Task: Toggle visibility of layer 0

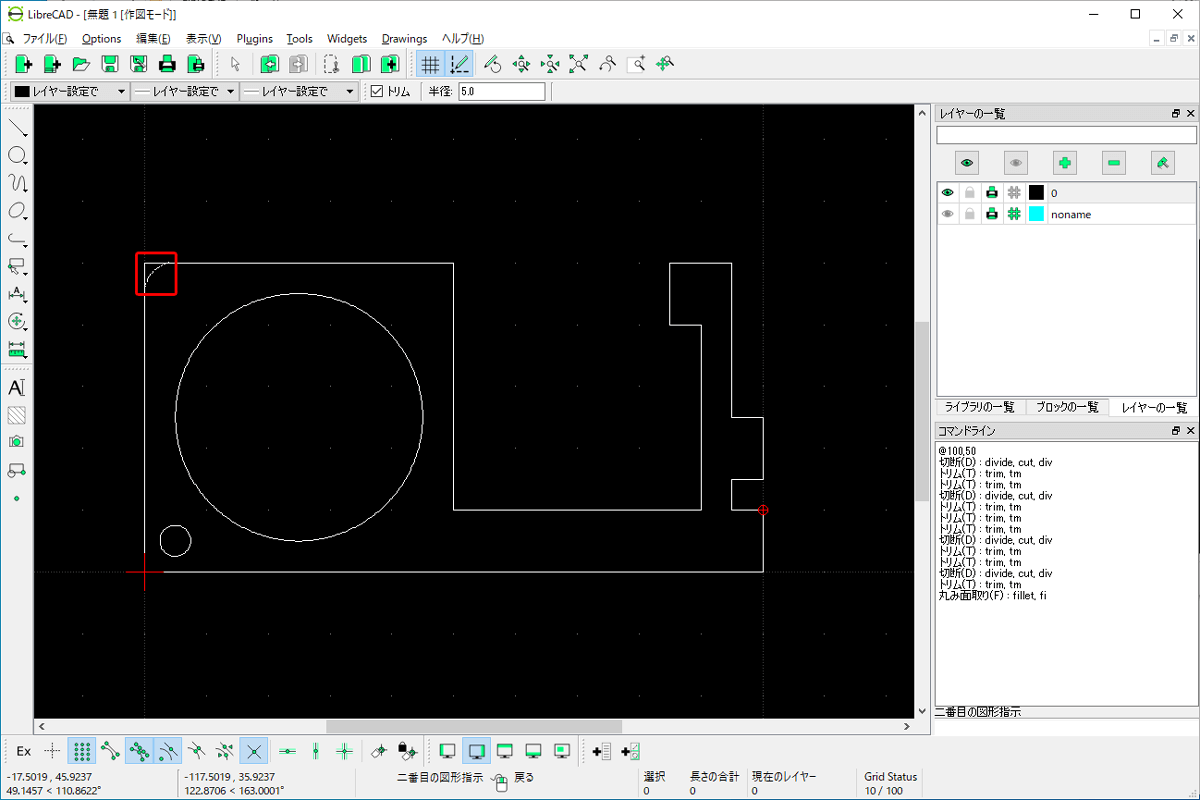Action: coord(947,192)
